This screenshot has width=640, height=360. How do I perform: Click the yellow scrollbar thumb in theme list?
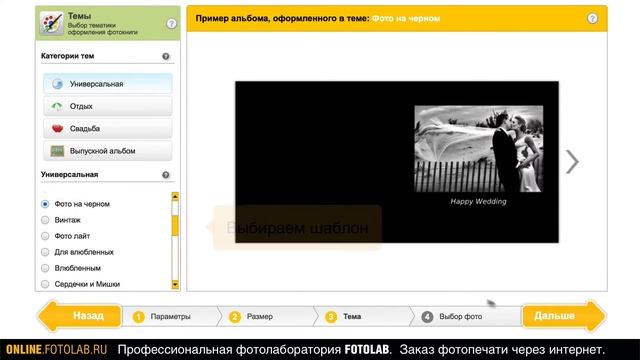coord(175,226)
